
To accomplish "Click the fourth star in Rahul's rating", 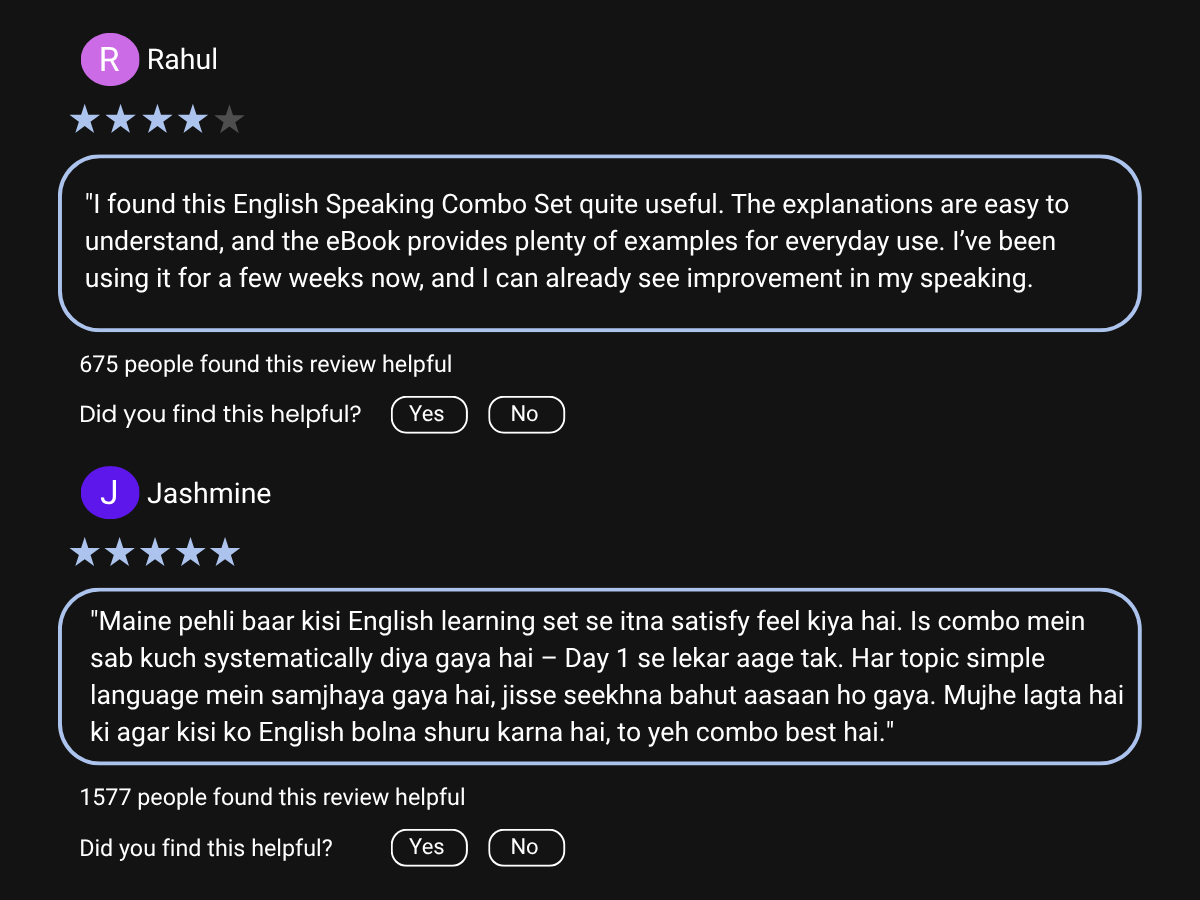I will click(x=192, y=121).
